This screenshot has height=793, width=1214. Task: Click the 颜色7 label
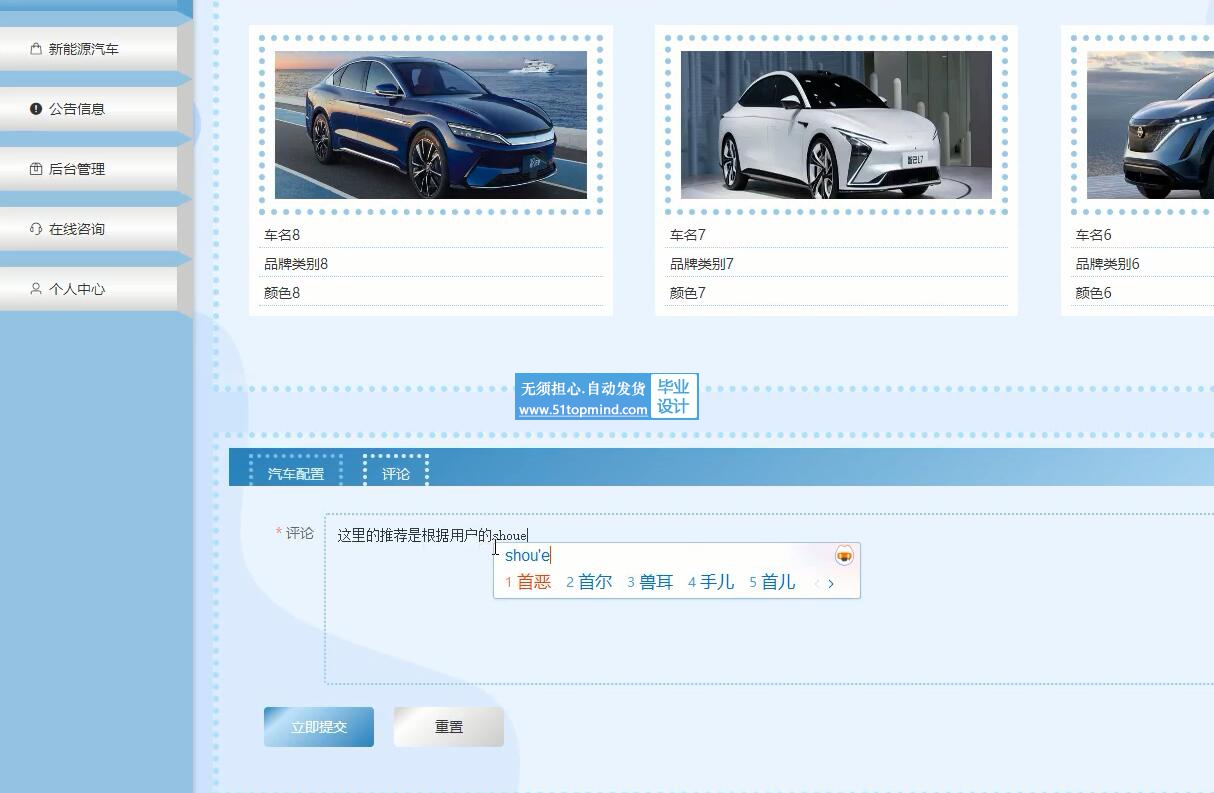pyautogui.click(x=688, y=293)
